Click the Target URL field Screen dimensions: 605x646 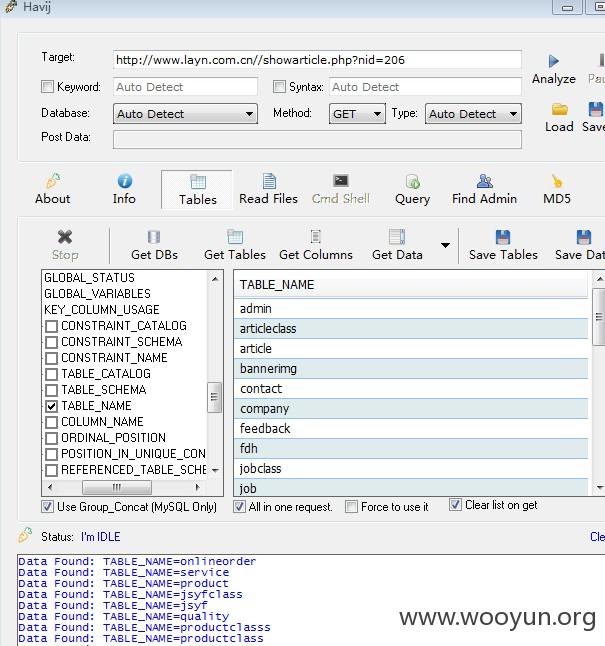[317, 60]
